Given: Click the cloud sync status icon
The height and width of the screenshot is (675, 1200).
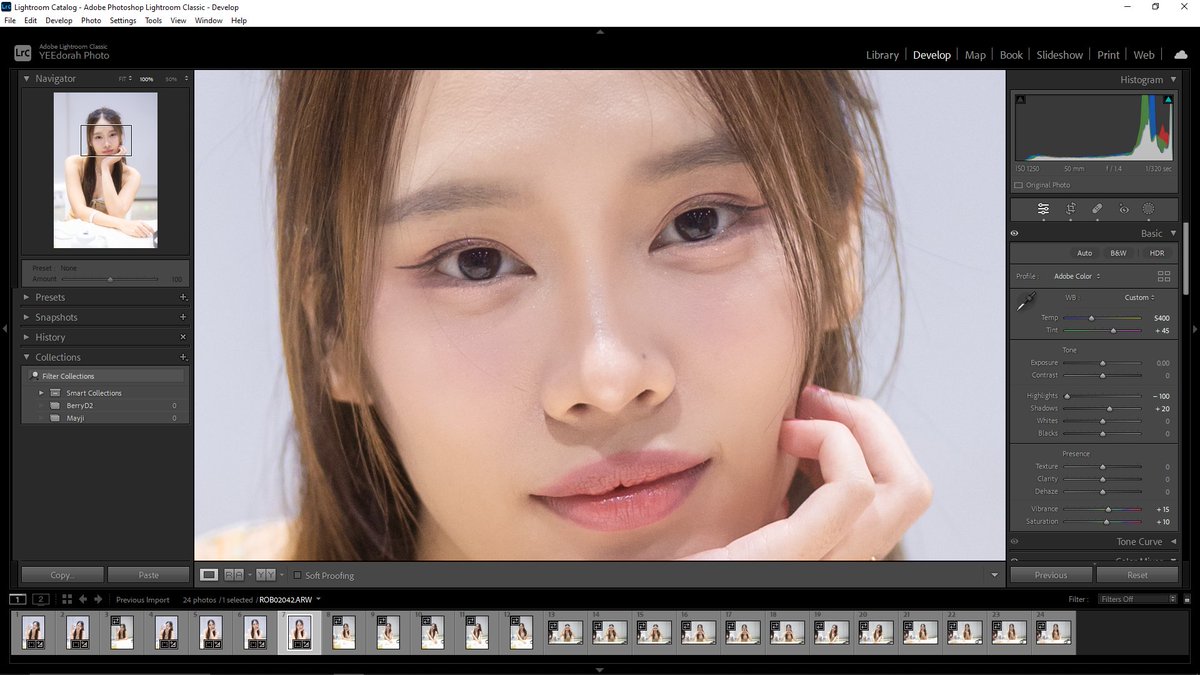Looking at the screenshot, I should [1180, 54].
